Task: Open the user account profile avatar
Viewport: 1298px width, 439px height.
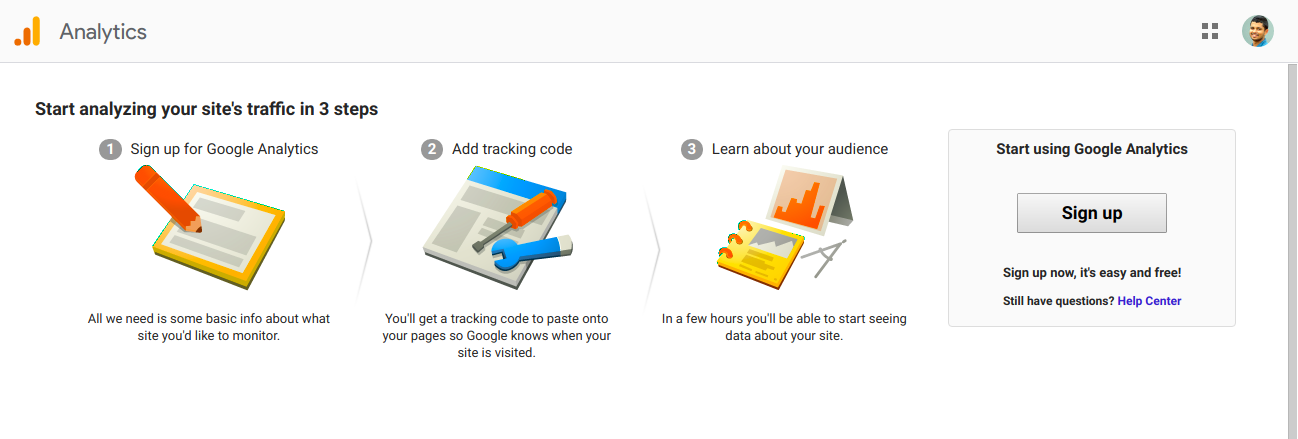Action: tap(1257, 31)
